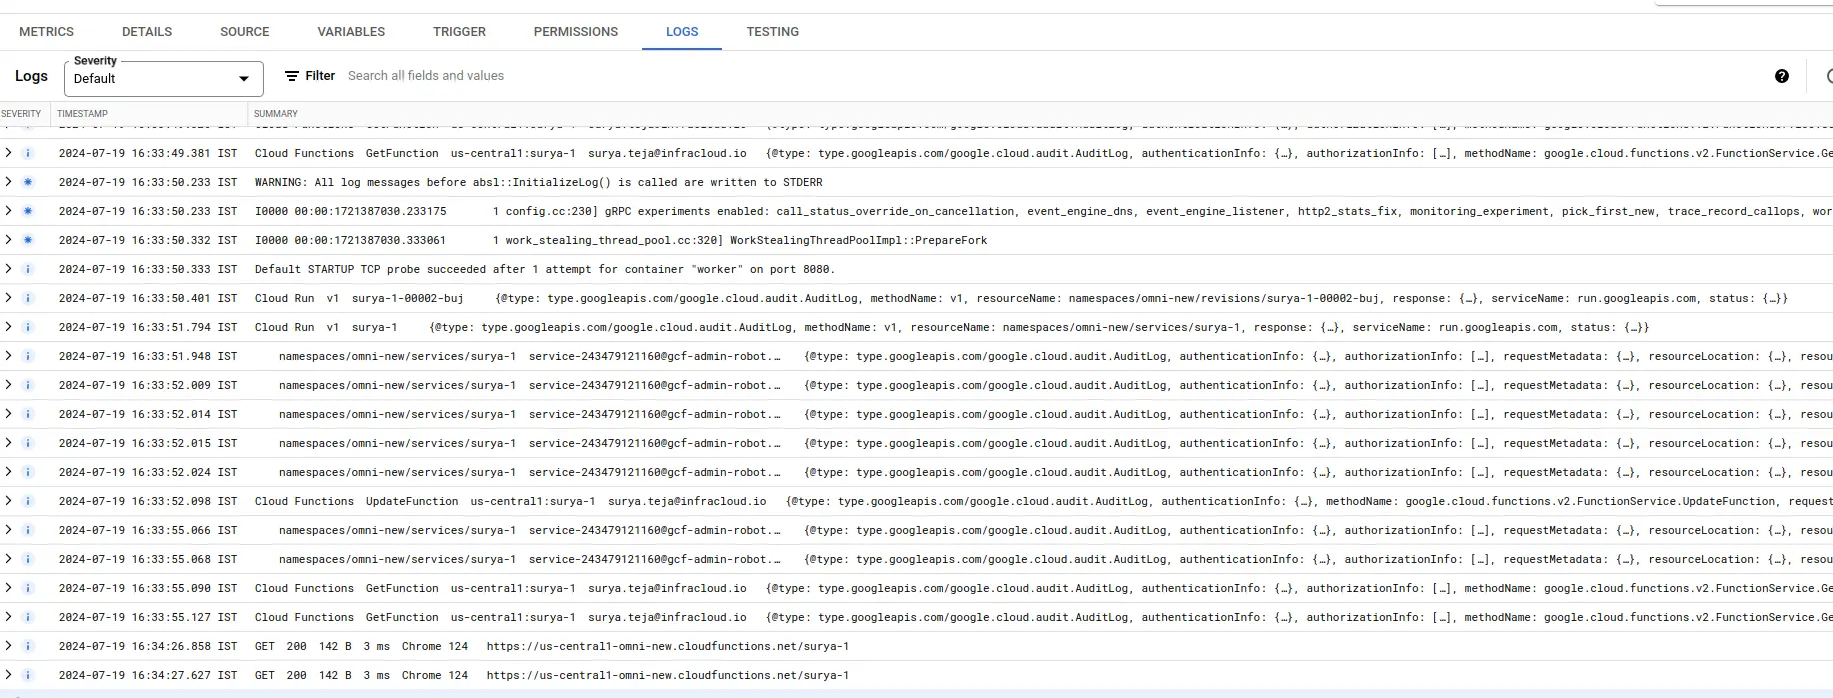
Task: Expand the 16:33:49.381 GetFunction log row
Action: 8,153
